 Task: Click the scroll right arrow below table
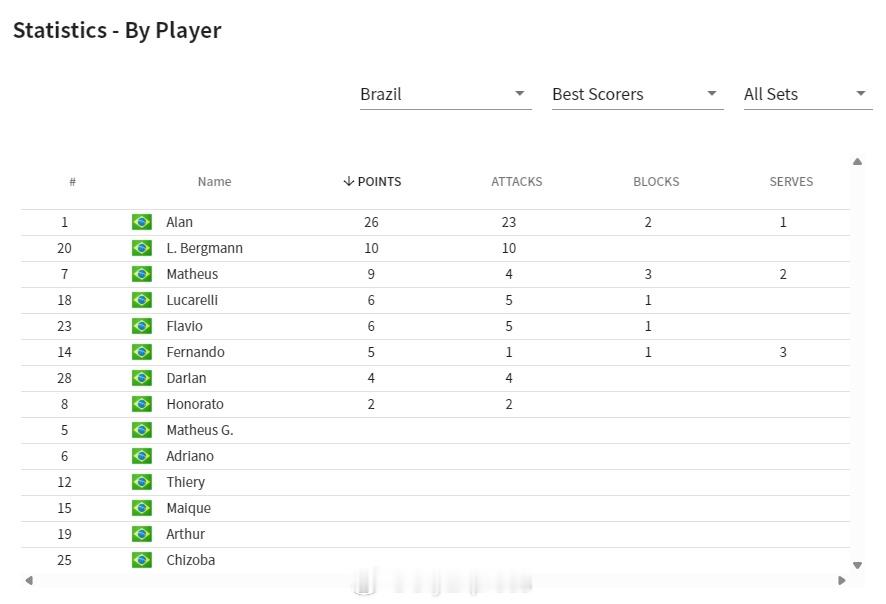842,580
